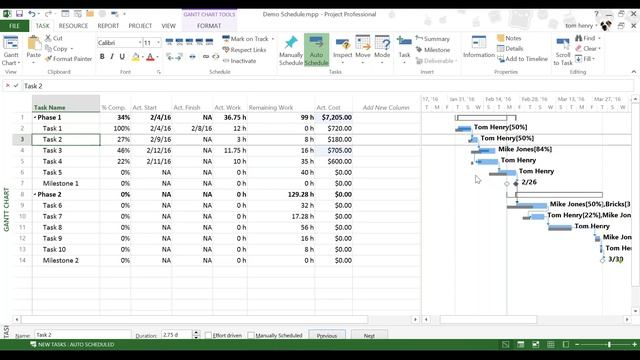Collapse the Phase 2 summary task
The image size is (640, 360).
35,195
